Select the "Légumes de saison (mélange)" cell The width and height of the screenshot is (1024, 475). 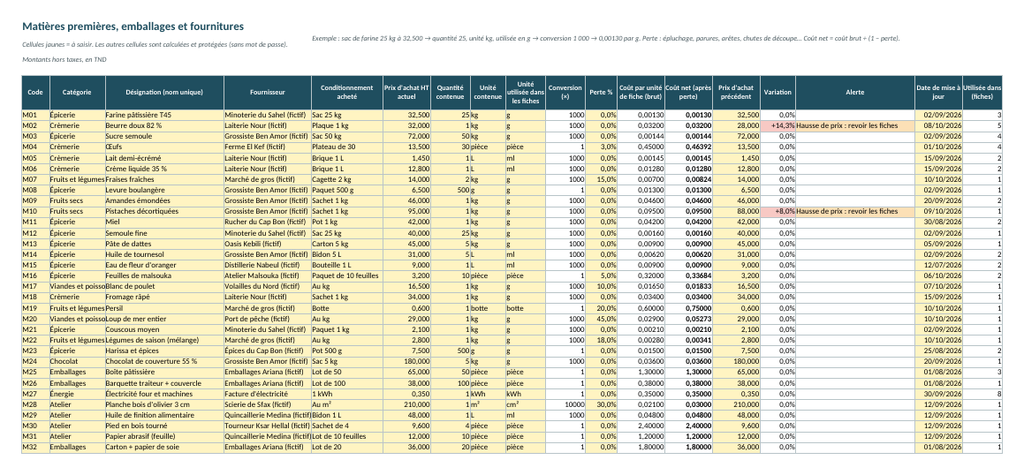[165, 340]
